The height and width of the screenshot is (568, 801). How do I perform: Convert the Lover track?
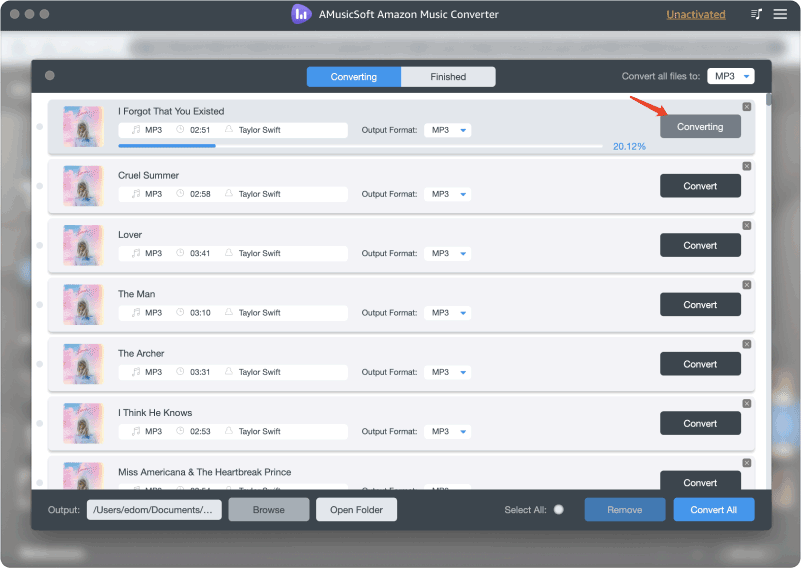tap(700, 245)
